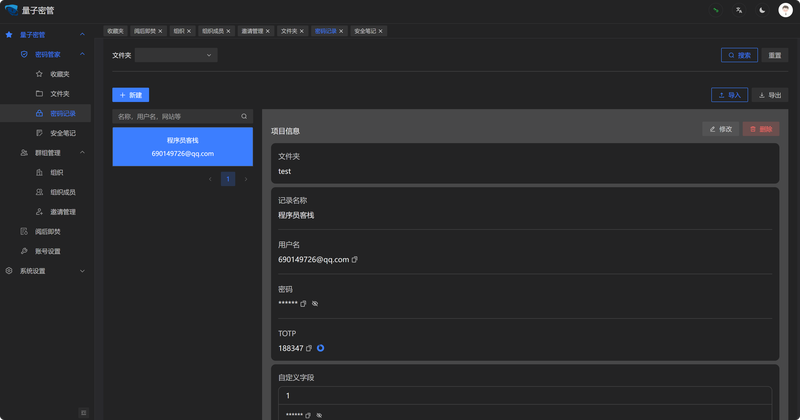Copy the password under 密码
Viewport: 800px width, 420px height.
pos(303,304)
